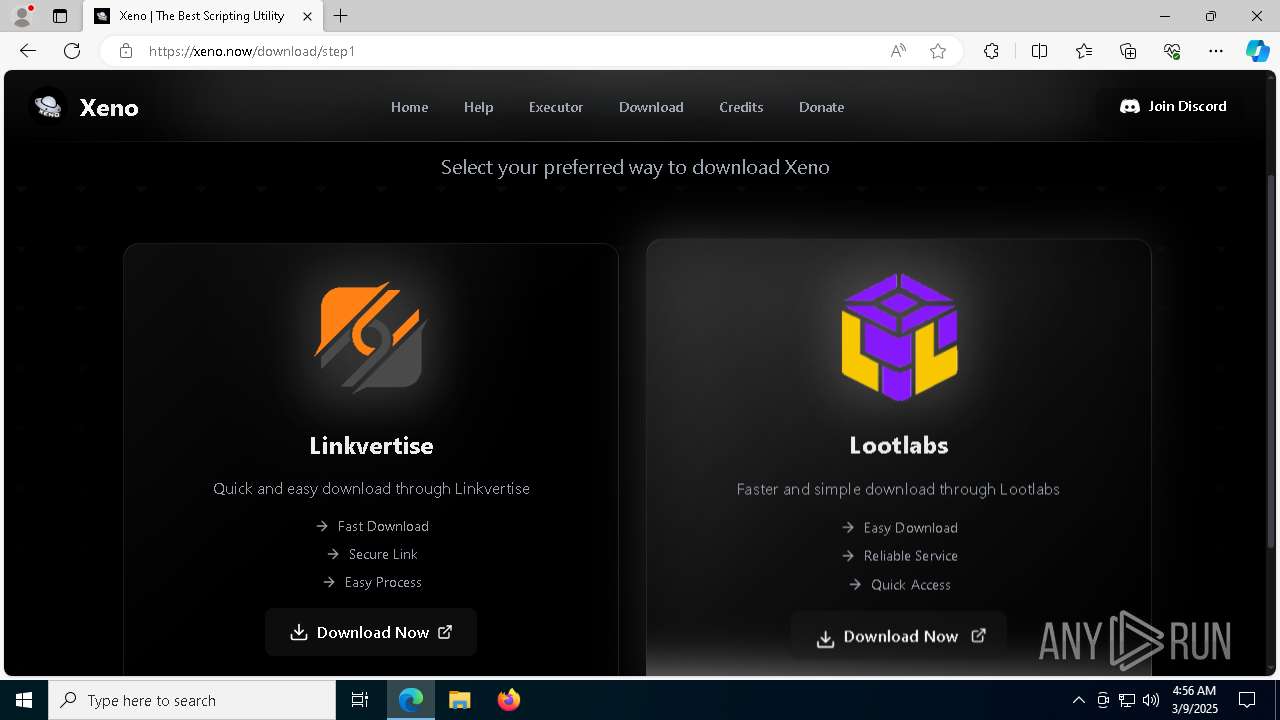Image resolution: width=1280 pixels, height=720 pixels.
Task: Launch Firefox from taskbar
Action: pos(509,700)
